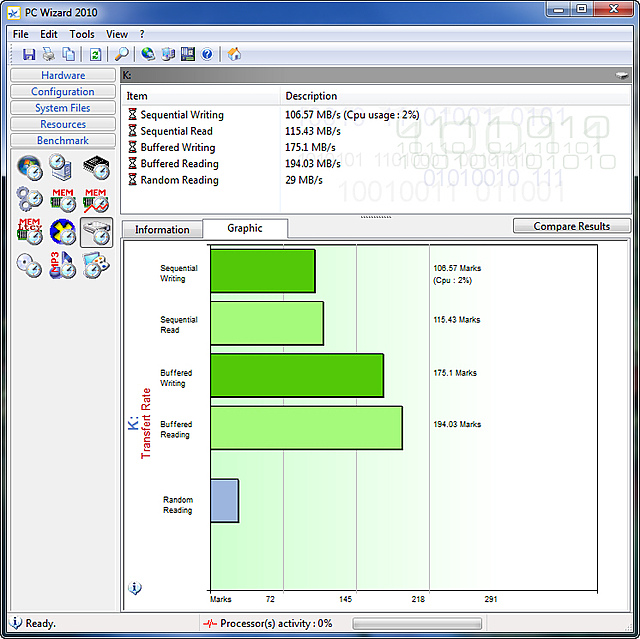Click the Home house toolbar icon

coord(234,54)
